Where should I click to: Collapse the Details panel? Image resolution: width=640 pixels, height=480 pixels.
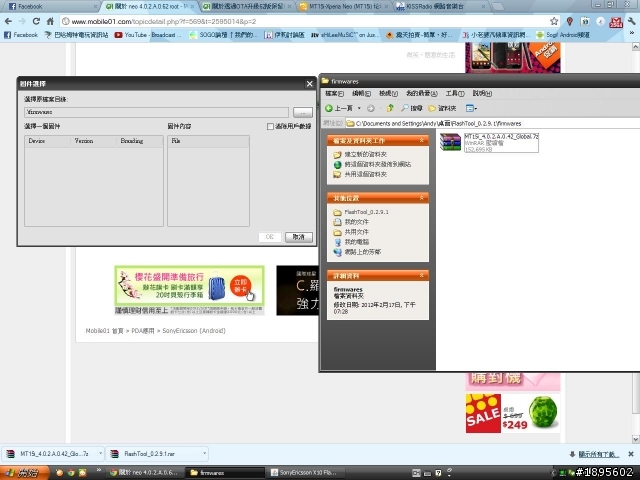pos(422,276)
